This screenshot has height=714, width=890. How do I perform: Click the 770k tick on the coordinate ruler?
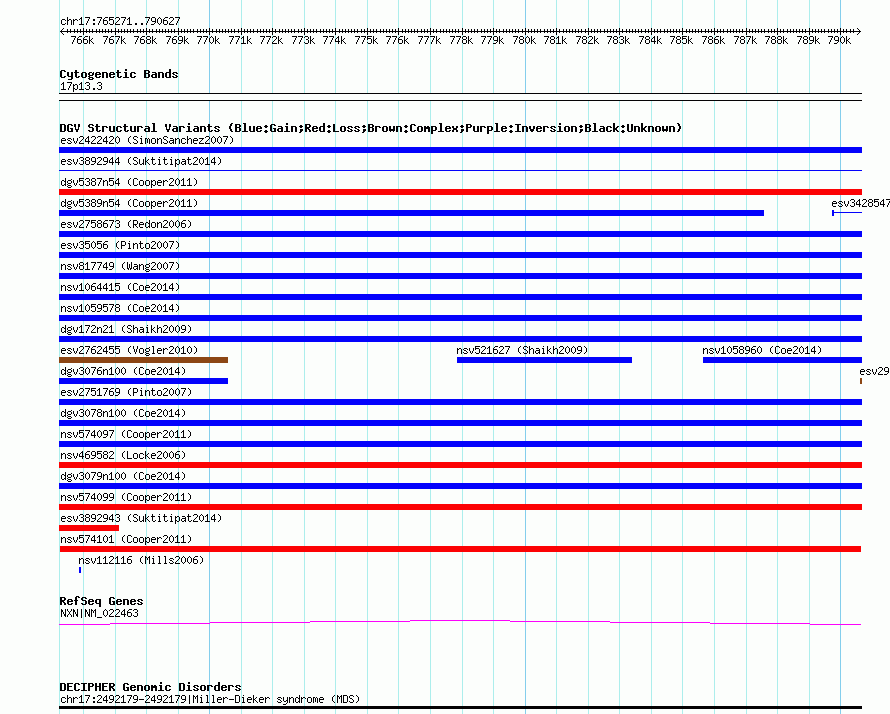point(208,40)
